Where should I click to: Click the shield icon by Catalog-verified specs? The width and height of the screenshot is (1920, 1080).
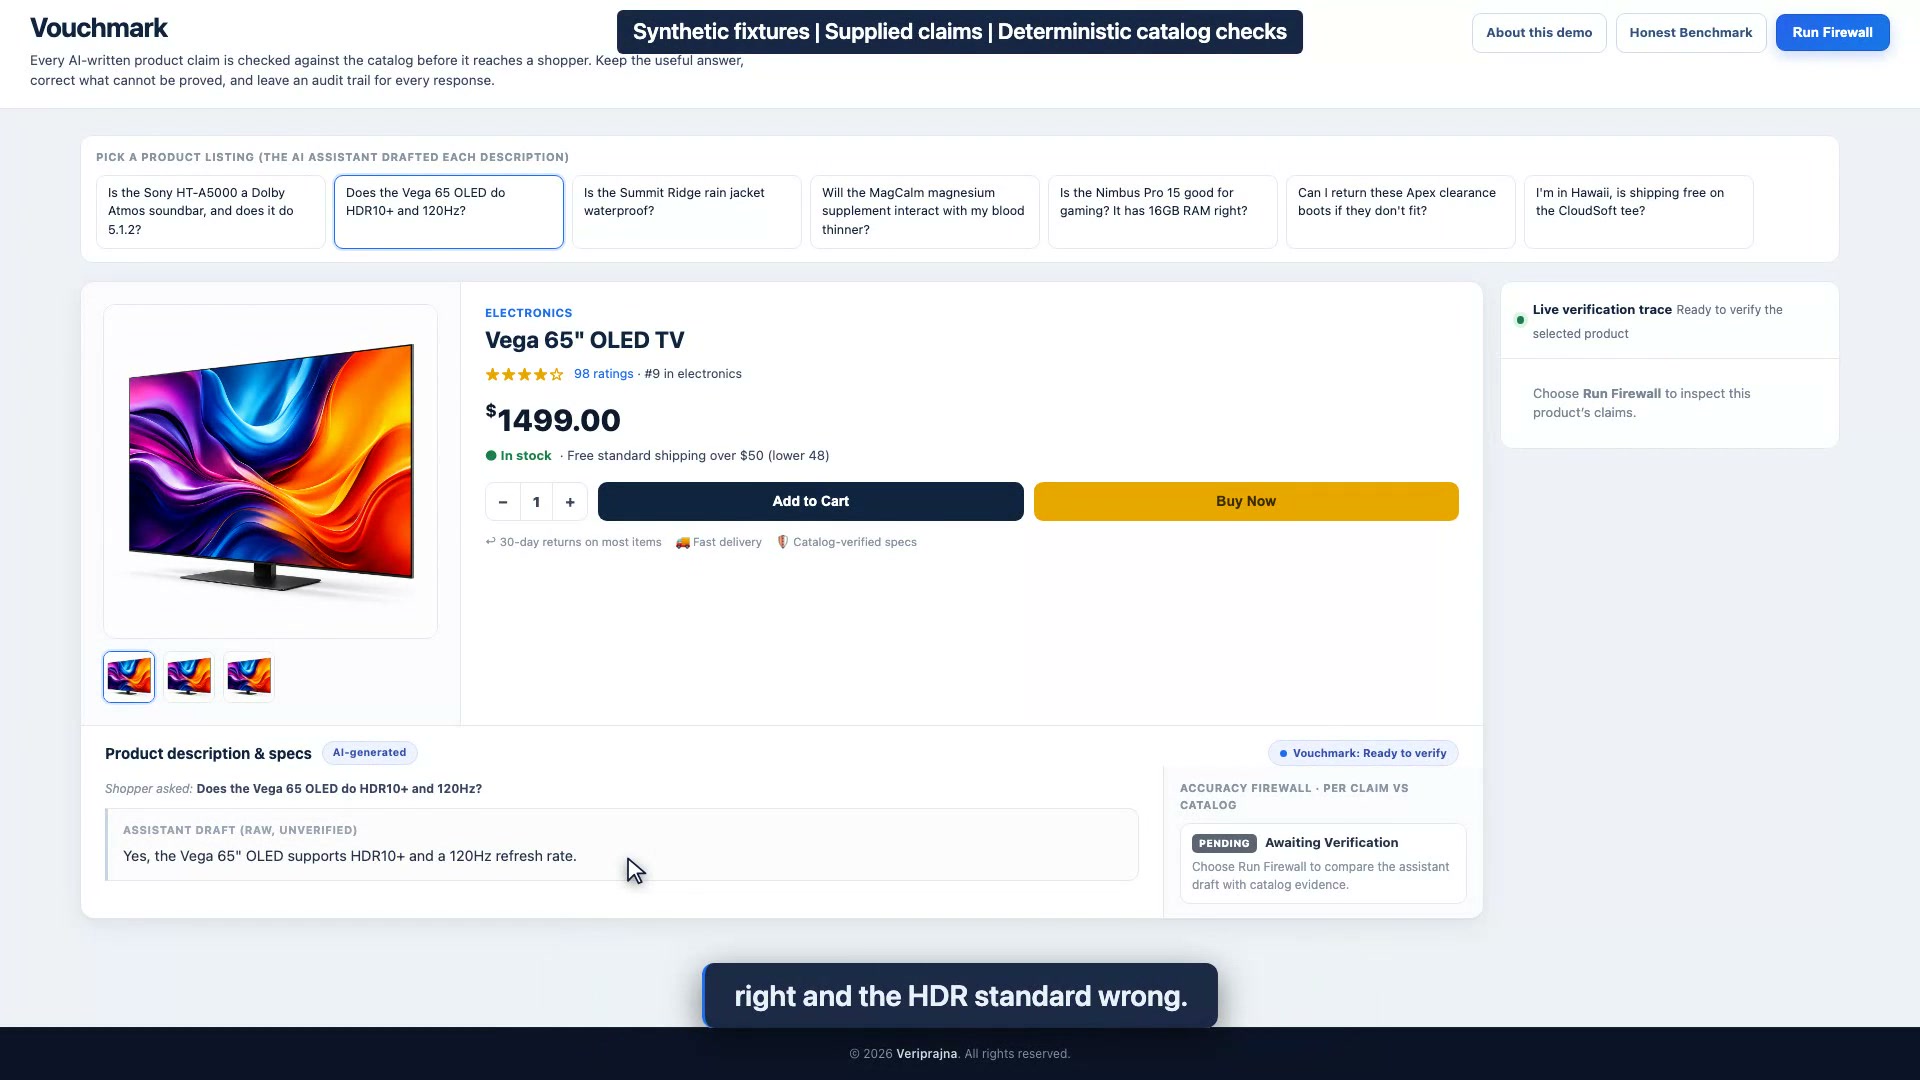click(783, 542)
